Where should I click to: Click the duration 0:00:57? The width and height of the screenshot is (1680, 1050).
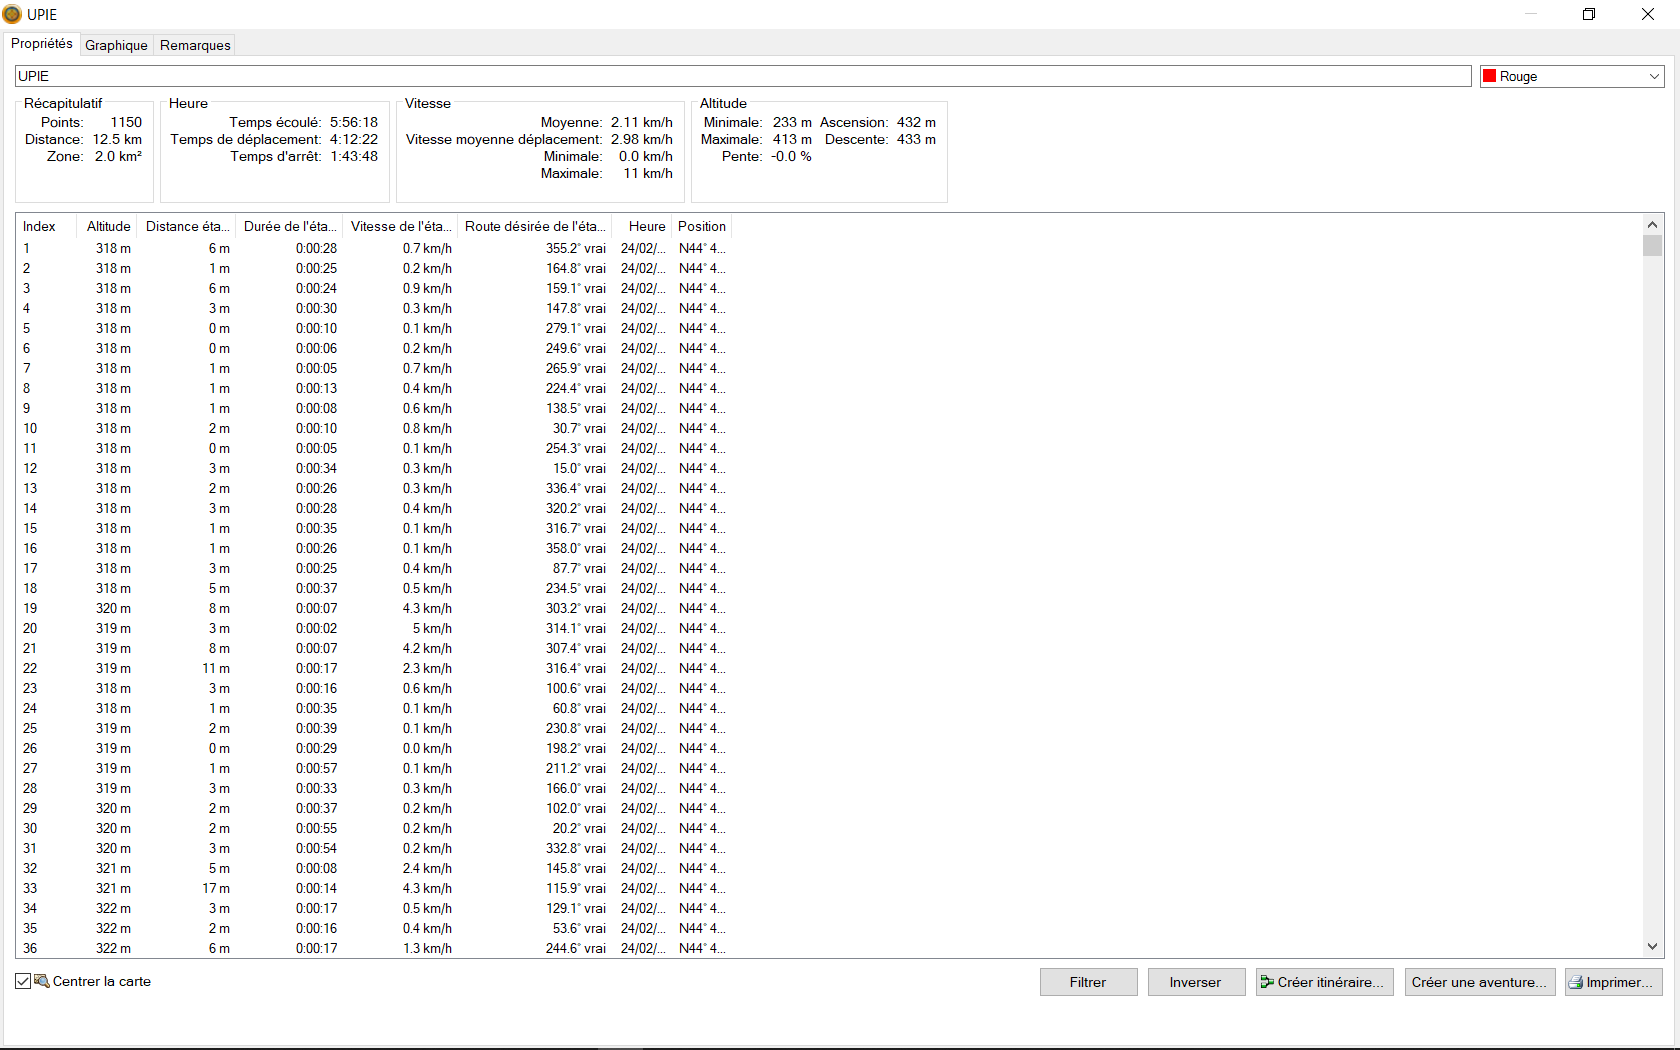316,768
